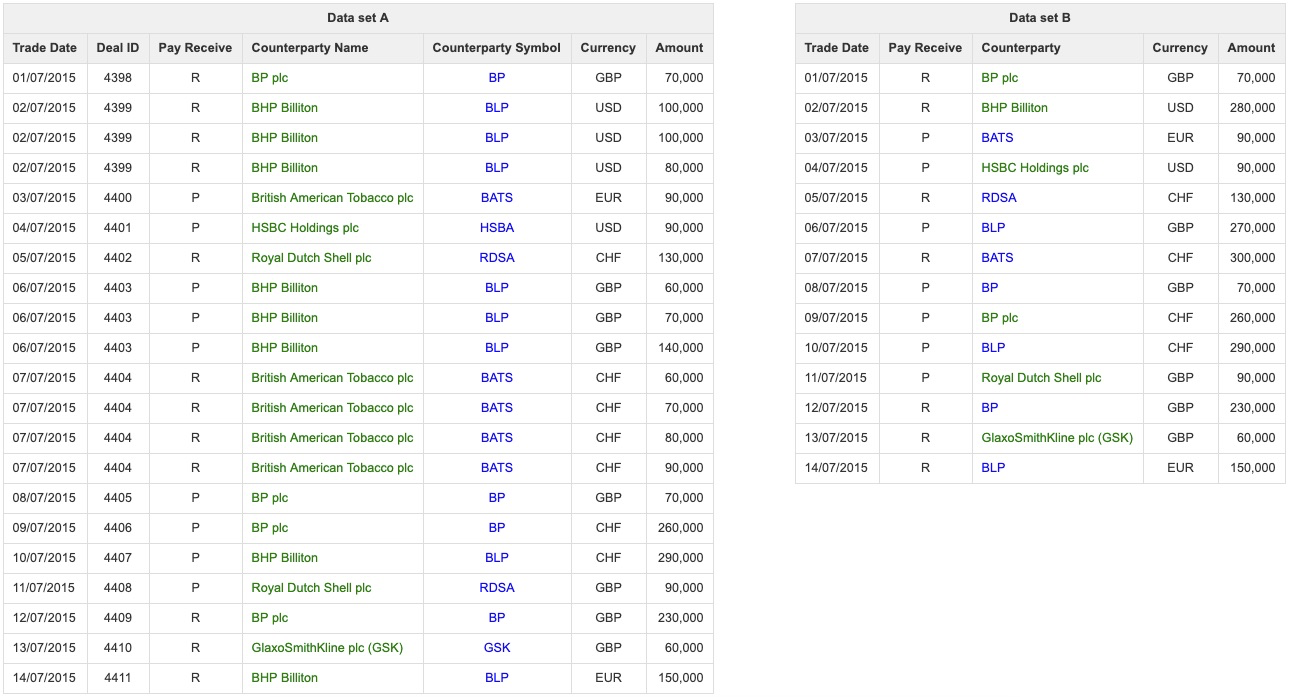Select the 'Counterparty Name' column header
Image resolution: width=1291 pixels, height=697 pixels.
click(310, 48)
